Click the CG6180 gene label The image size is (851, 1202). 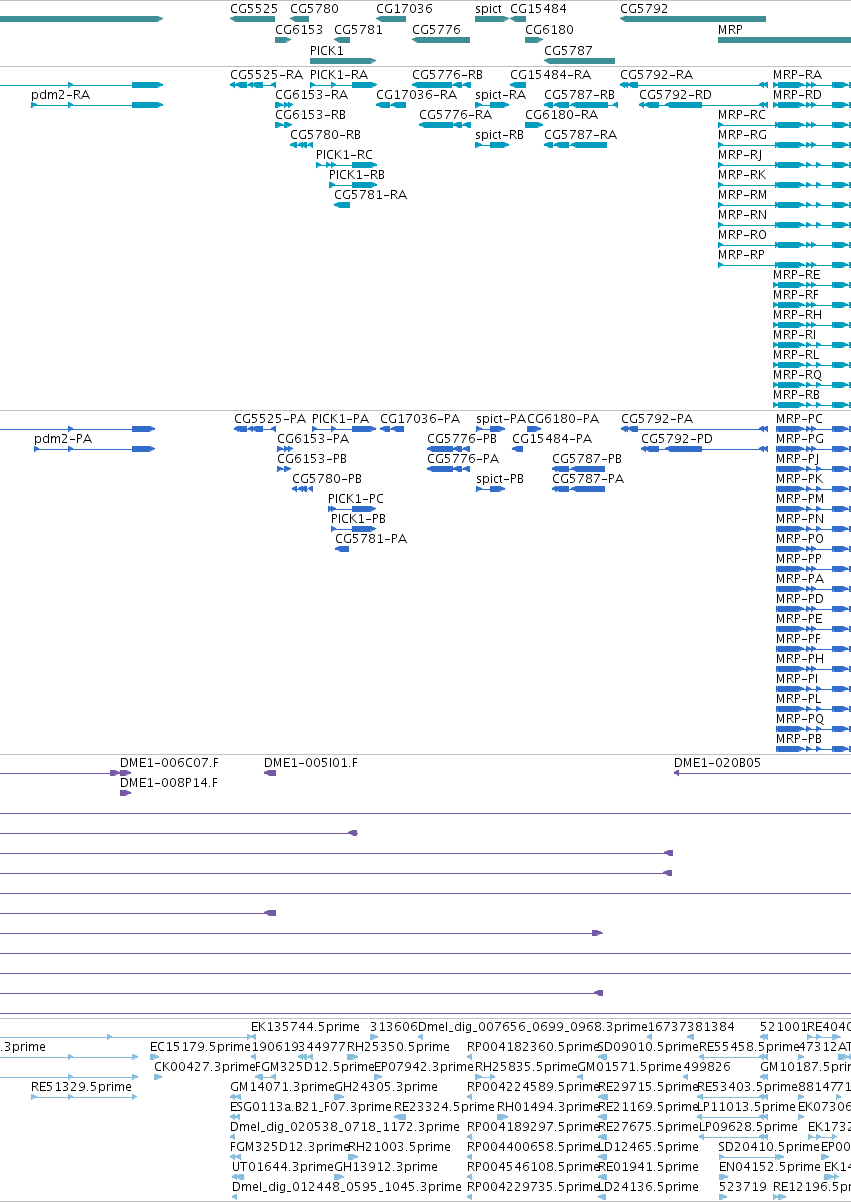pyautogui.click(x=549, y=30)
